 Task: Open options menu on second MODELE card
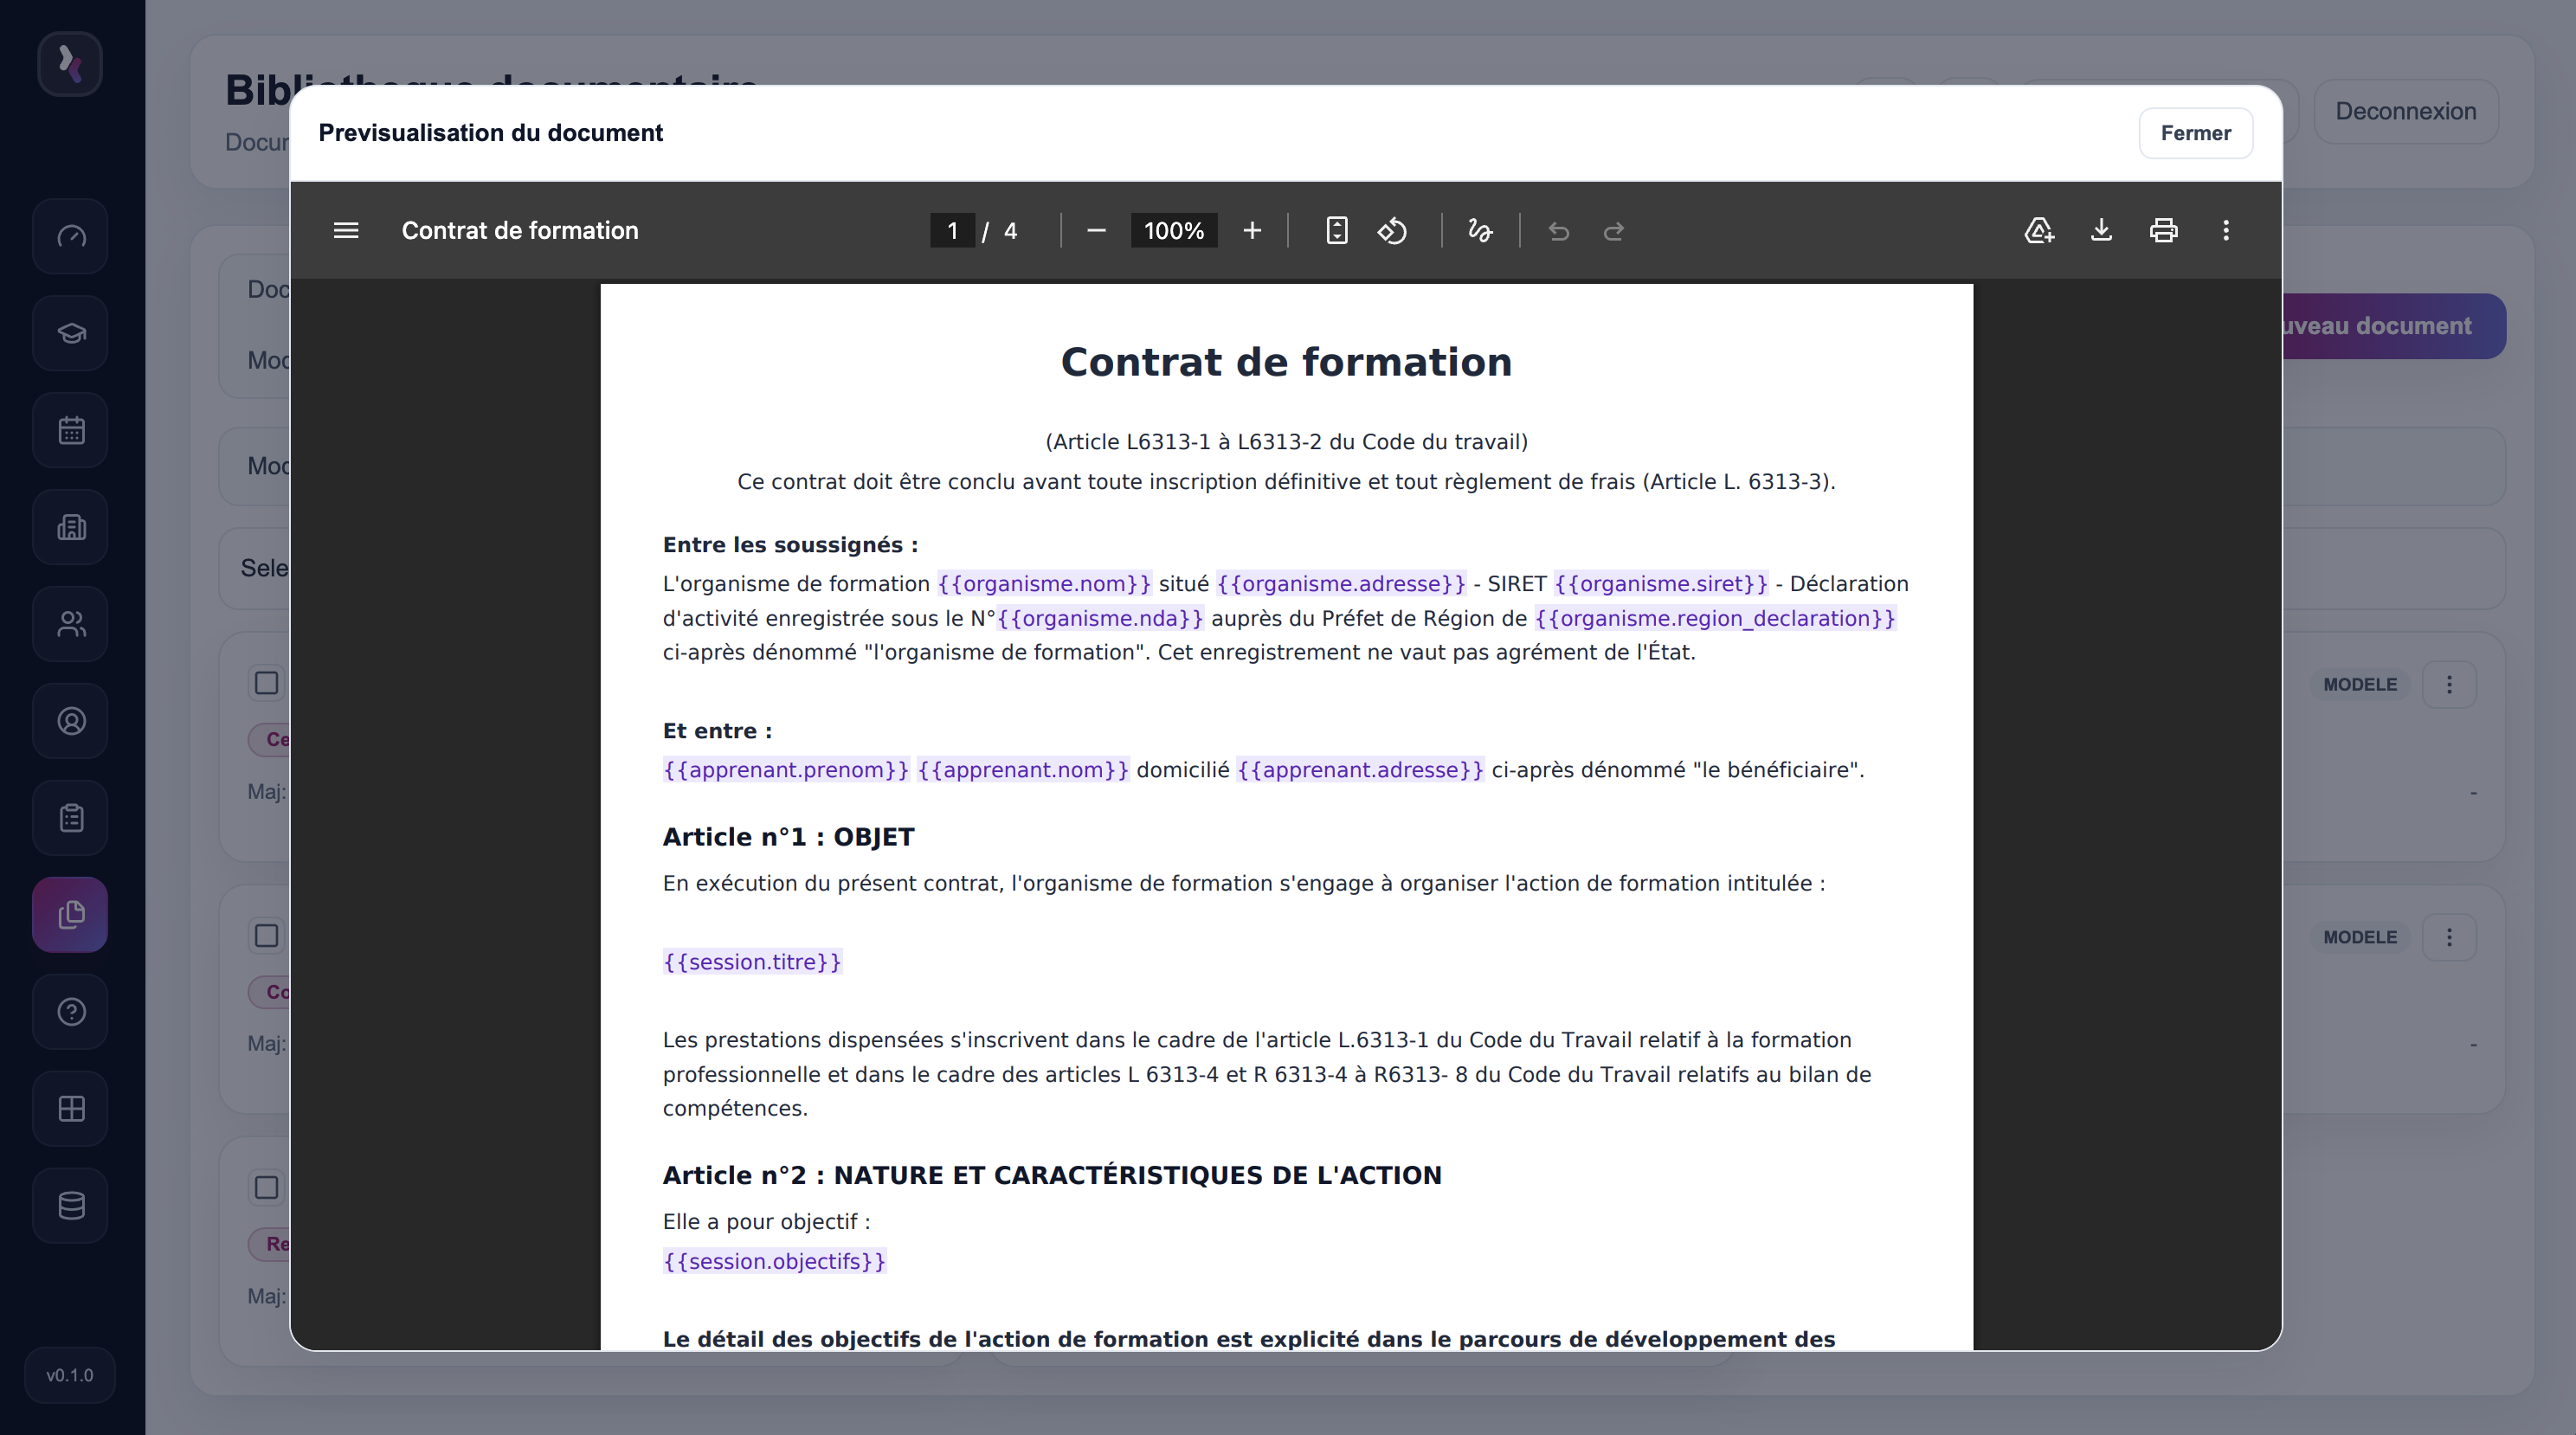2449,937
